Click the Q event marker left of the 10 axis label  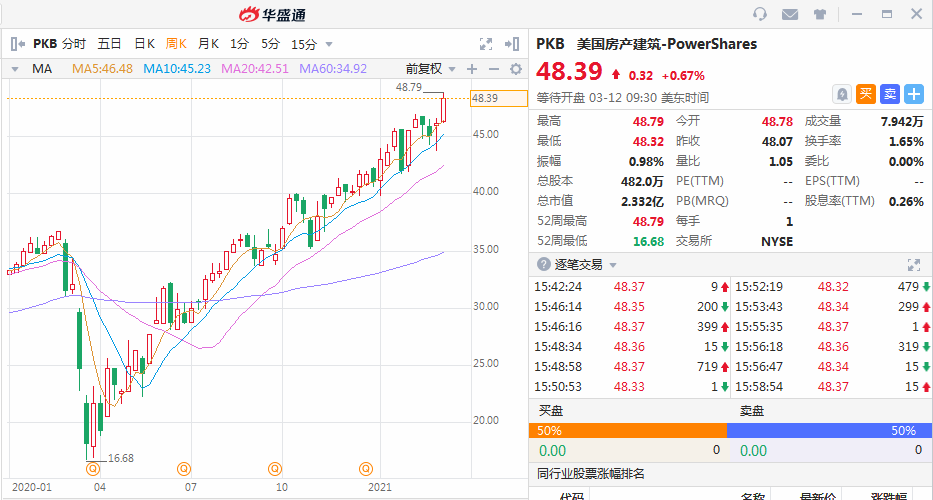tap(274, 469)
